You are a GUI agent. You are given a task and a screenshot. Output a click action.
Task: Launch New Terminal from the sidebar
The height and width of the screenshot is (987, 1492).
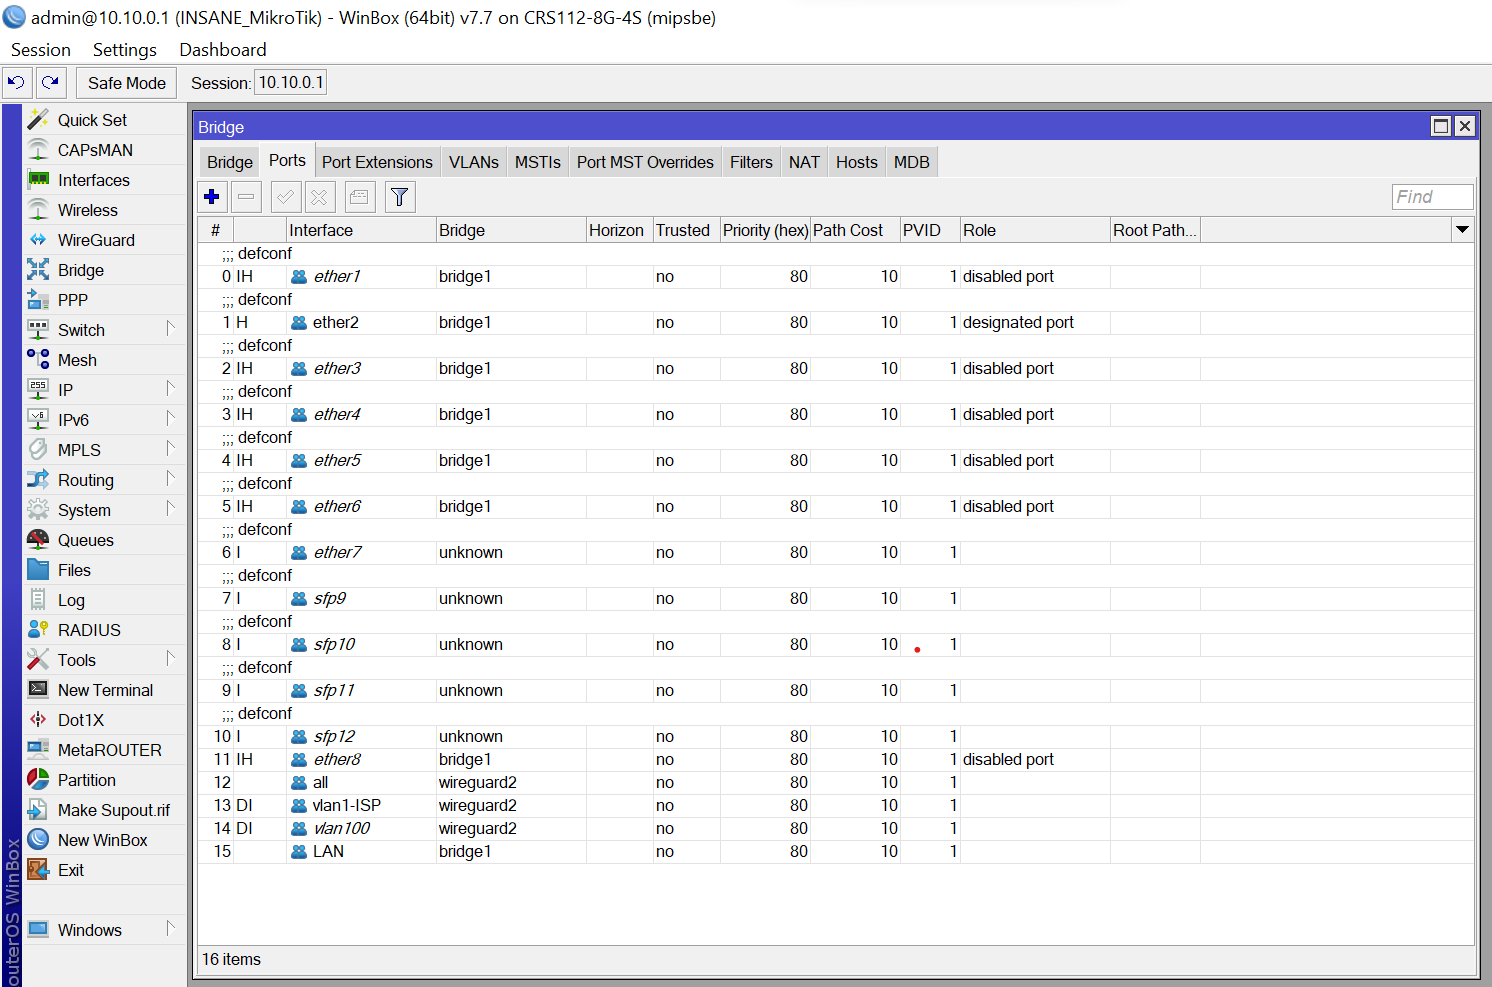[x=105, y=690]
